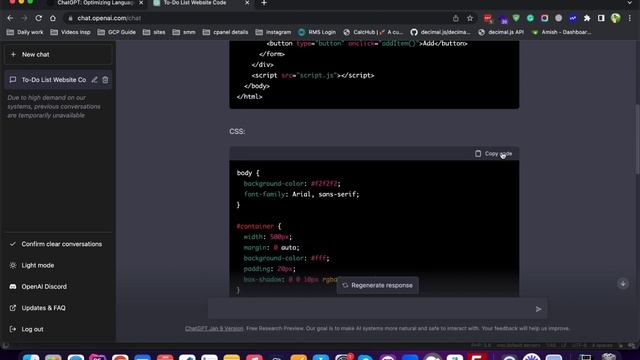Go to the browser home icon
Image resolution: width=640 pixels, height=360 pixels.
(x=53, y=18)
